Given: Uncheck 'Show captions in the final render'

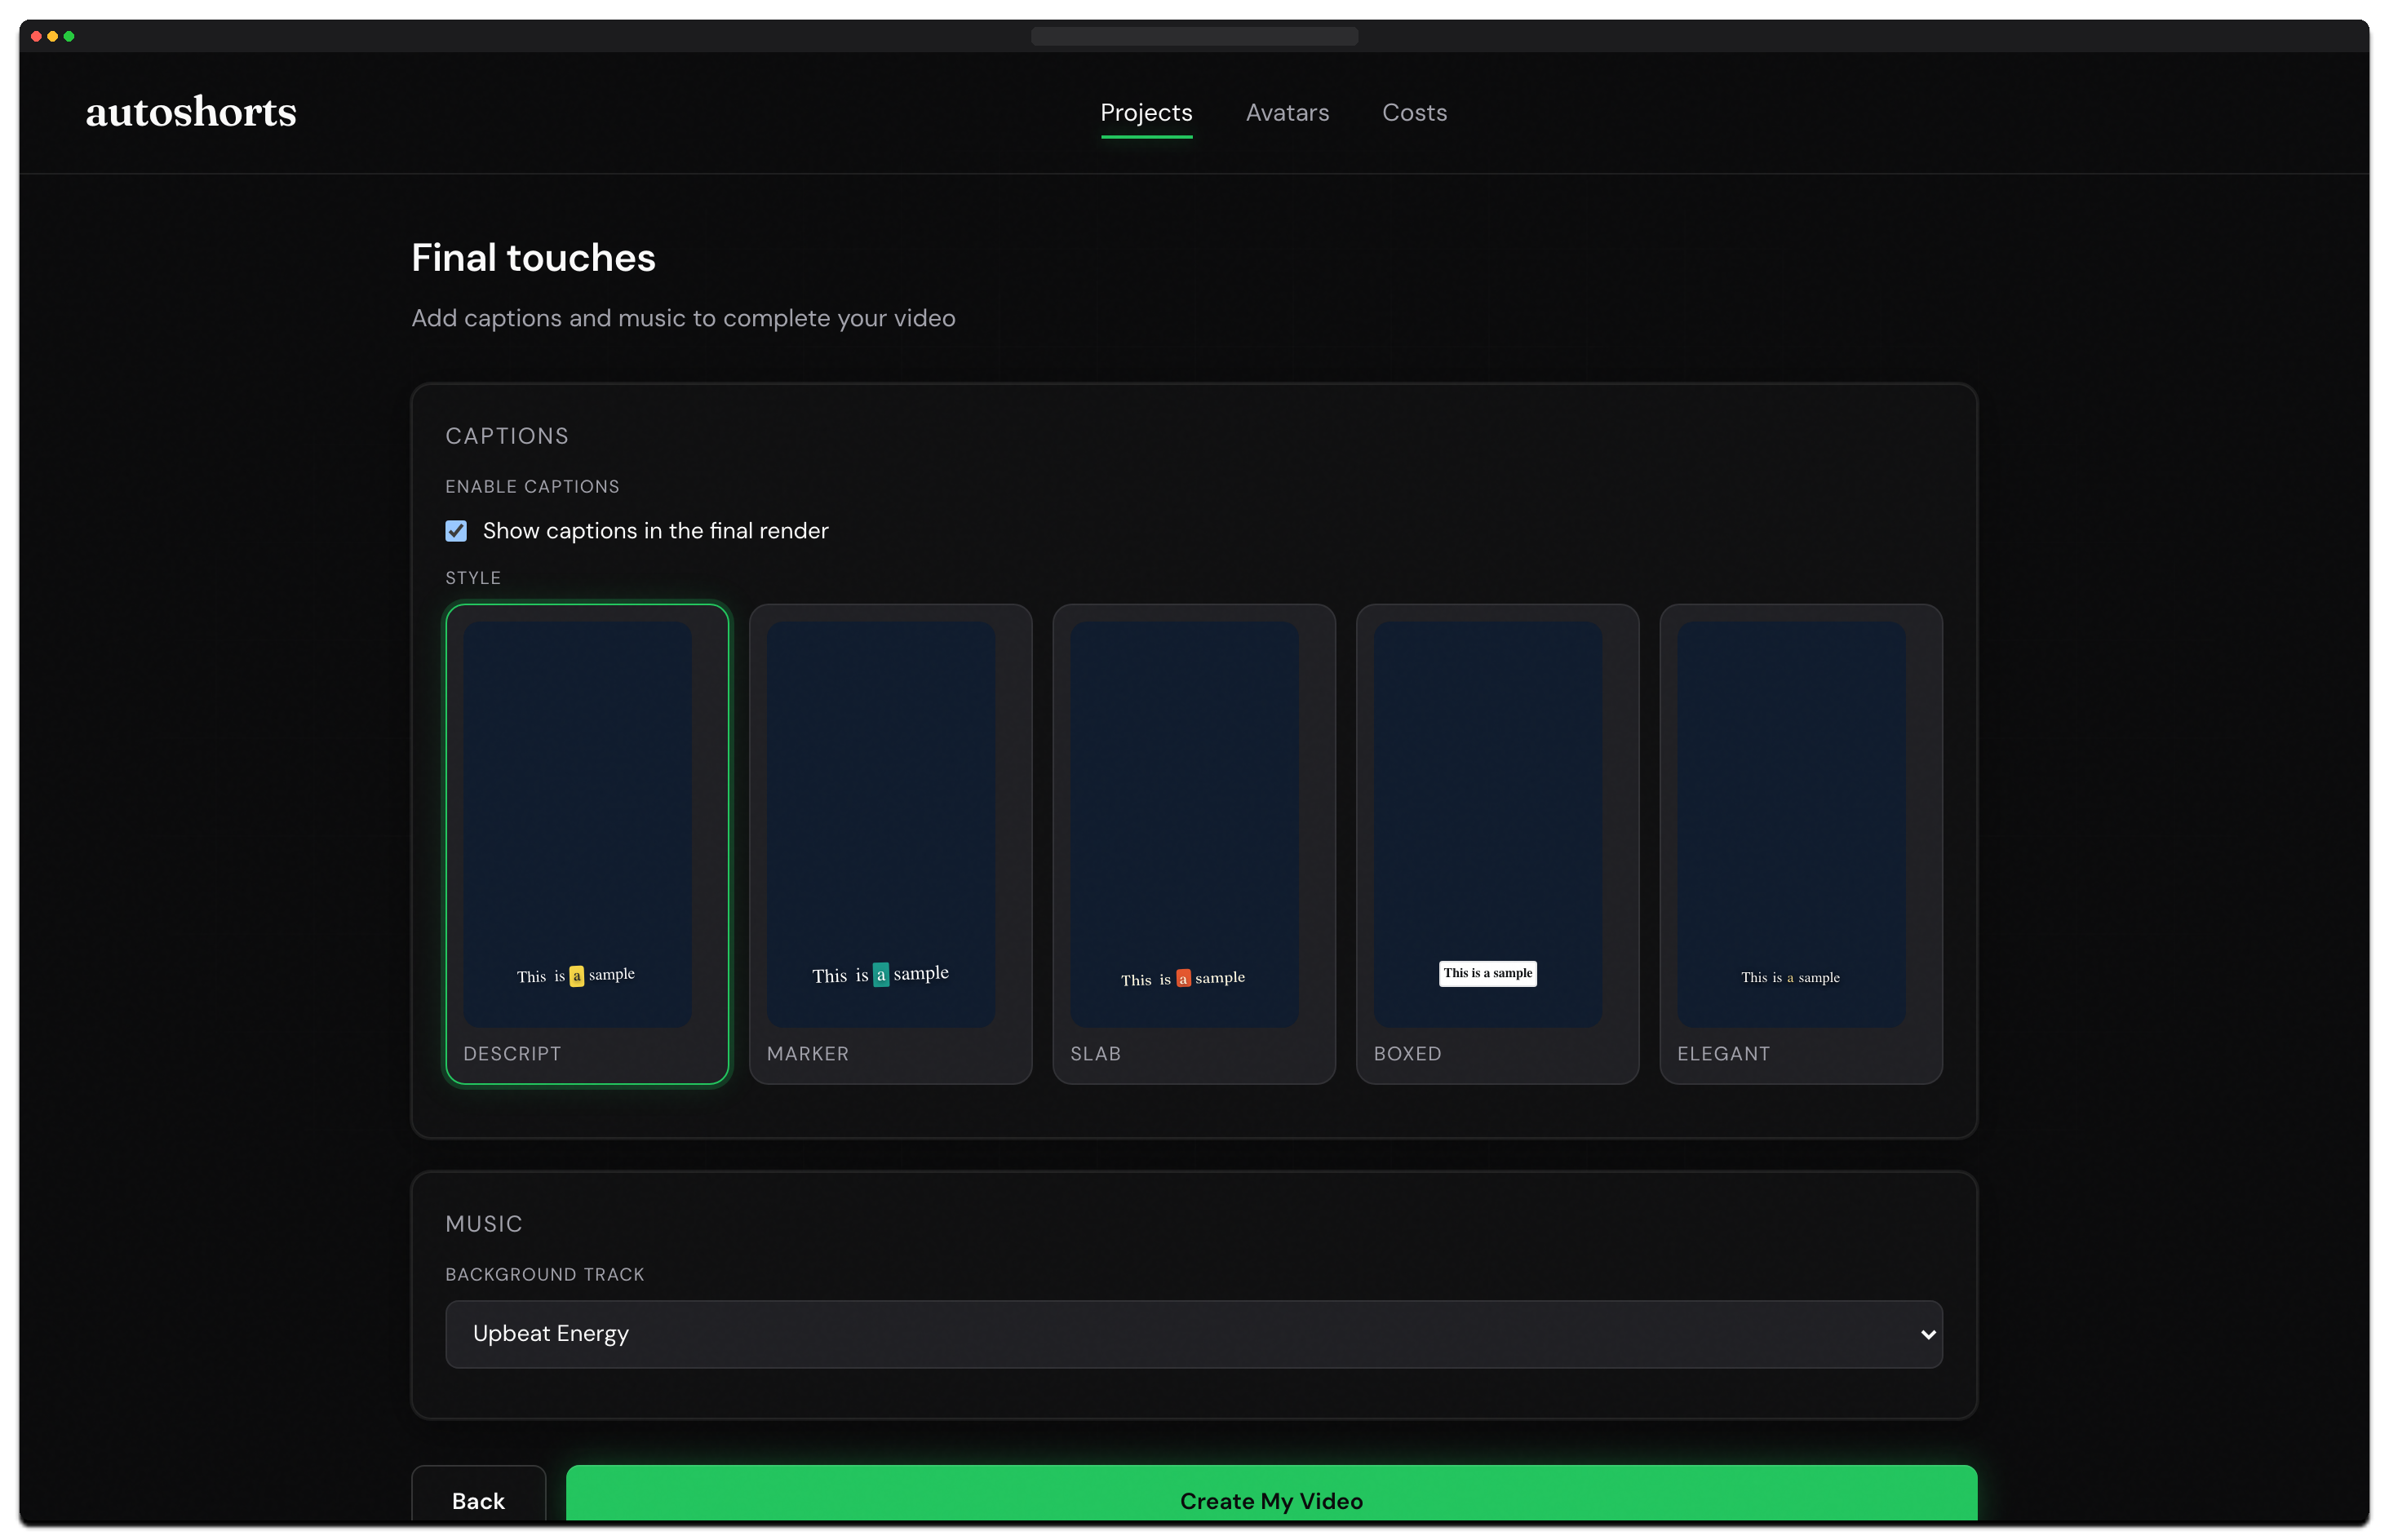Looking at the screenshot, I should [x=456, y=530].
